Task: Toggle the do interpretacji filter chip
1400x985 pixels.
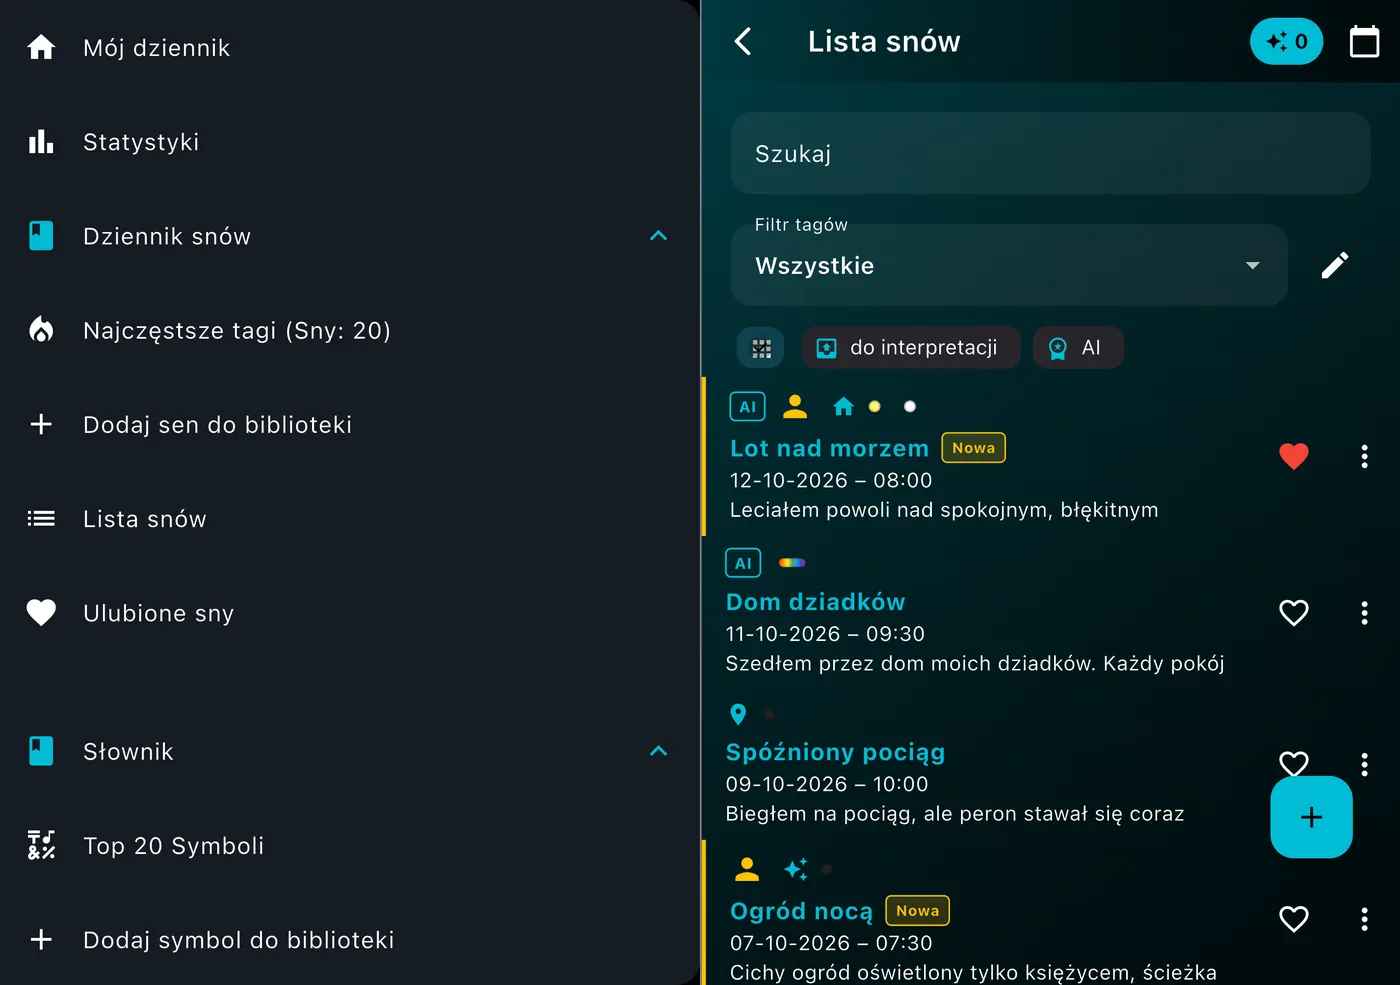Action: (x=911, y=348)
